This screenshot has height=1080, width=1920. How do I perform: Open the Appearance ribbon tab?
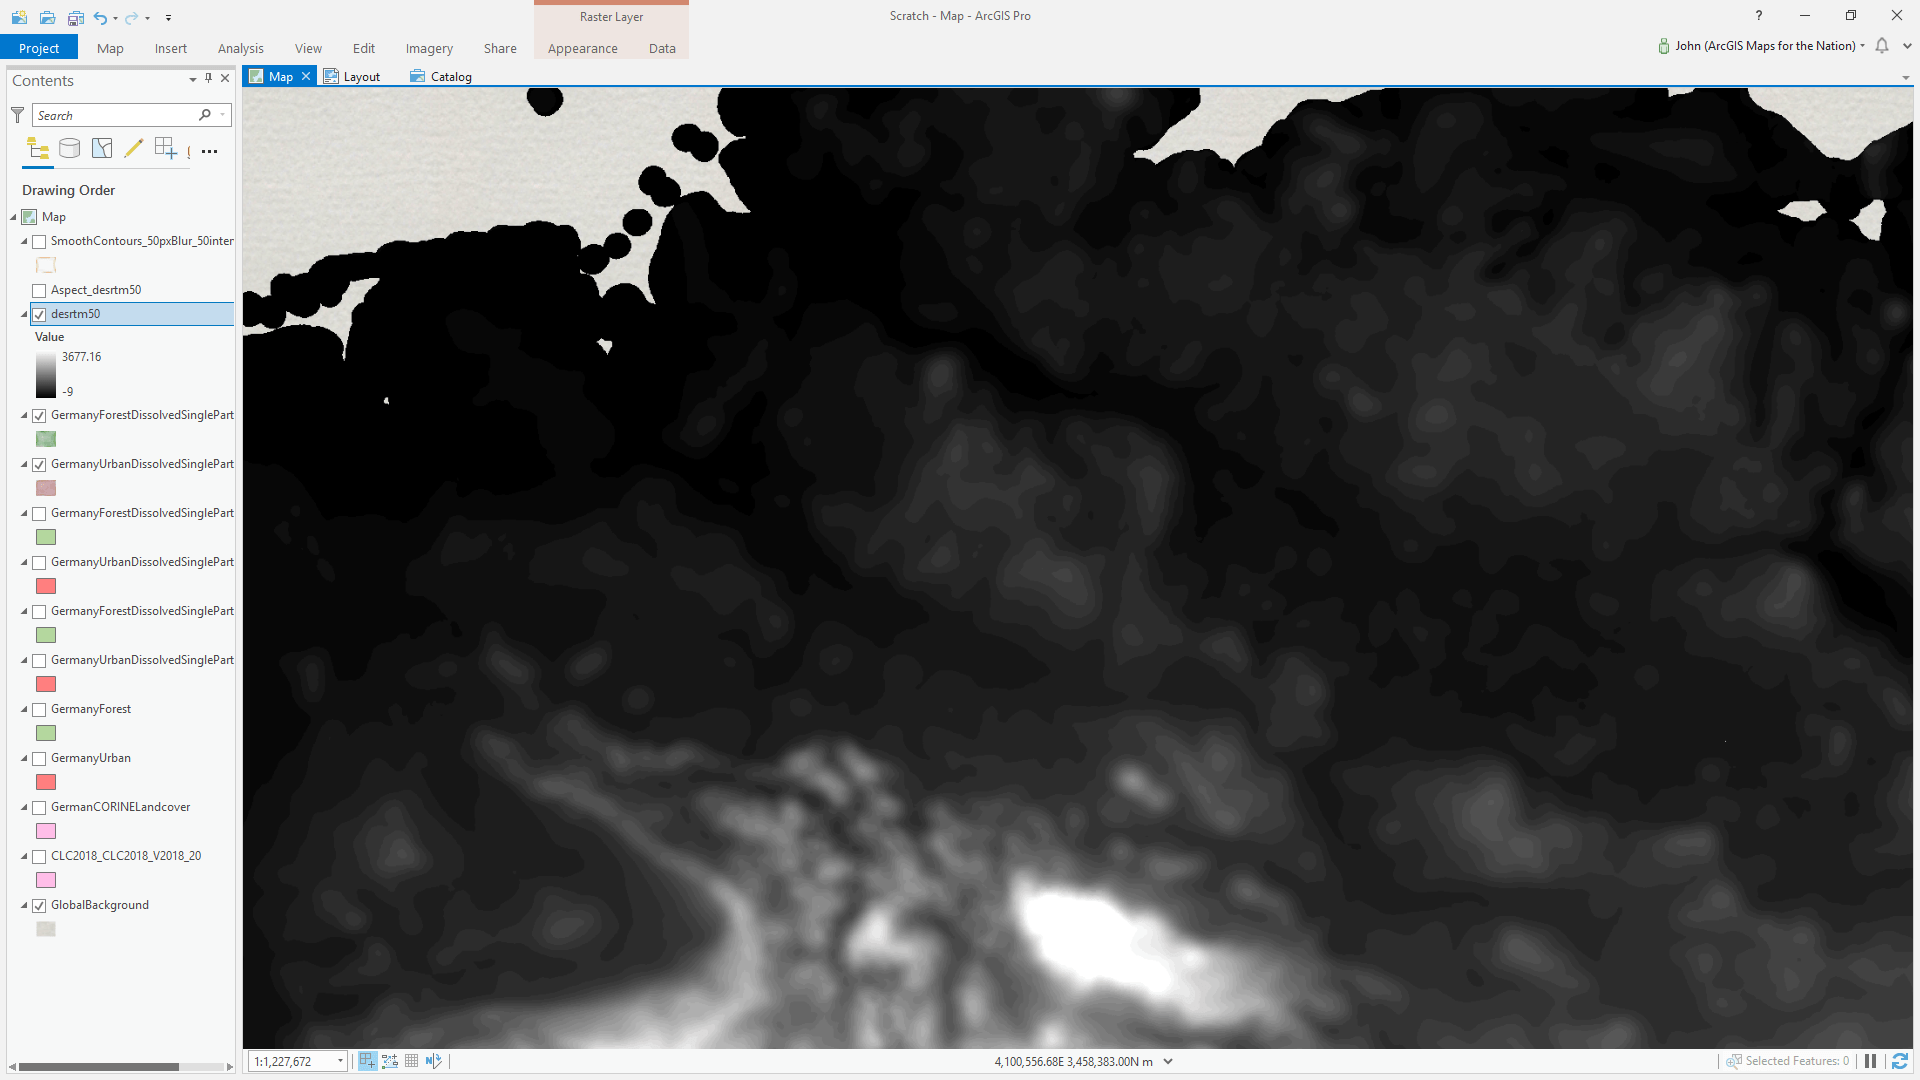tap(582, 48)
